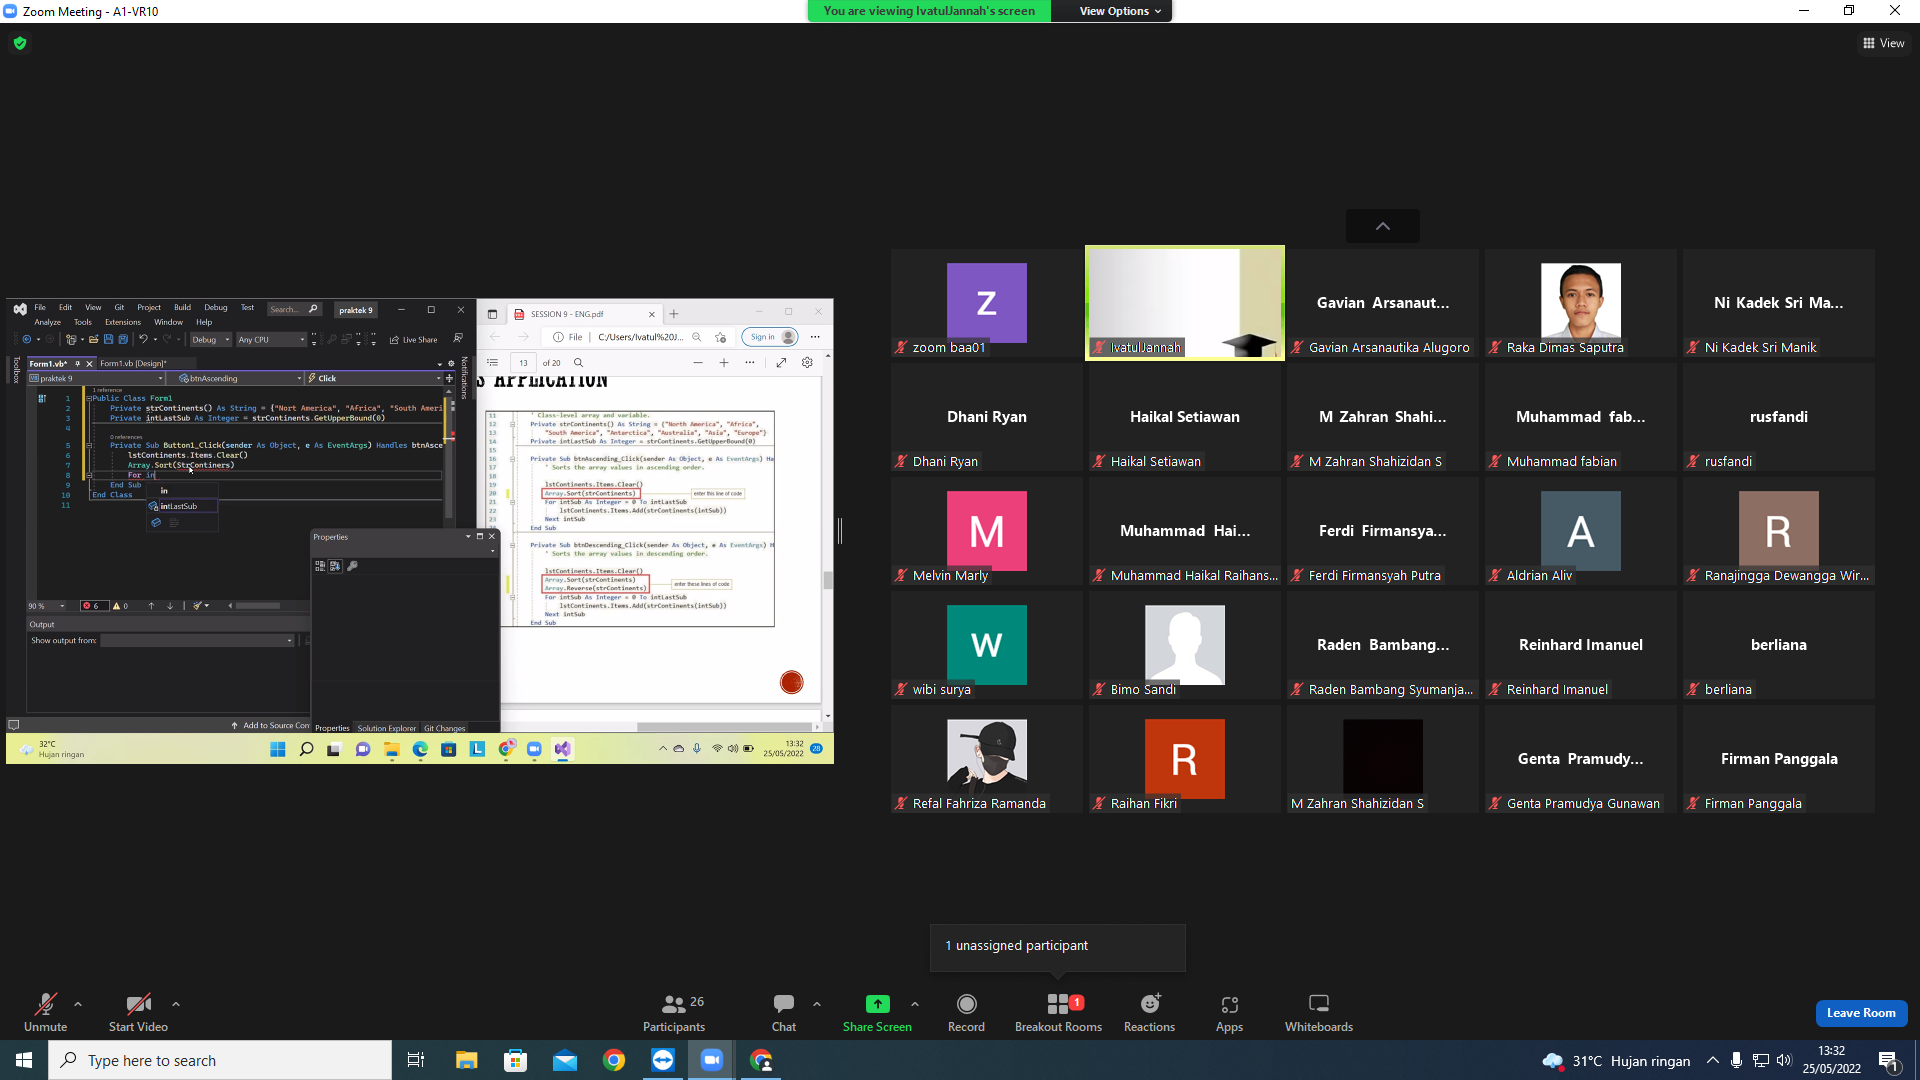Click the PDF horizontal scrollbar
This screenshot has width=1920, height=1080.
coord(724,727)
